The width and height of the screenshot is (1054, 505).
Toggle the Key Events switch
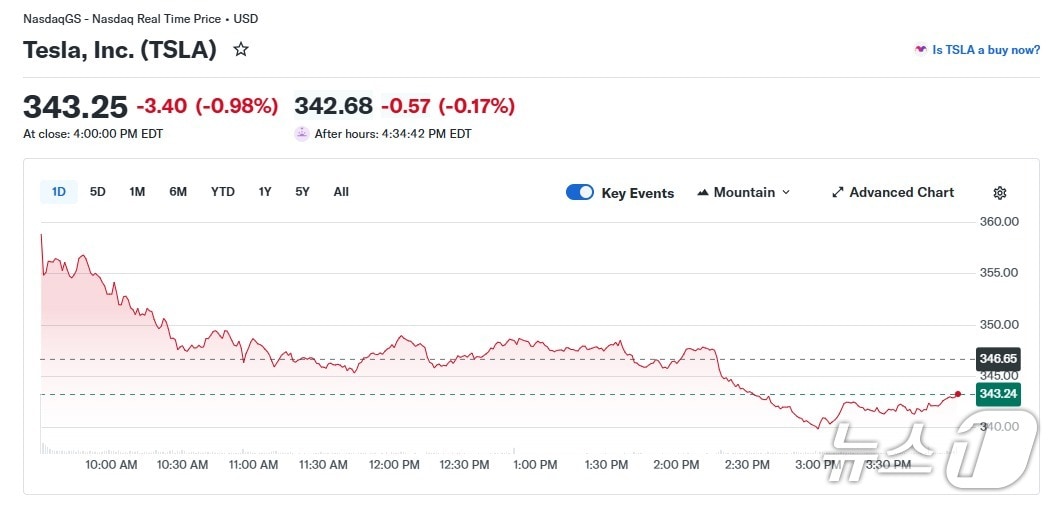pos(580,192)
